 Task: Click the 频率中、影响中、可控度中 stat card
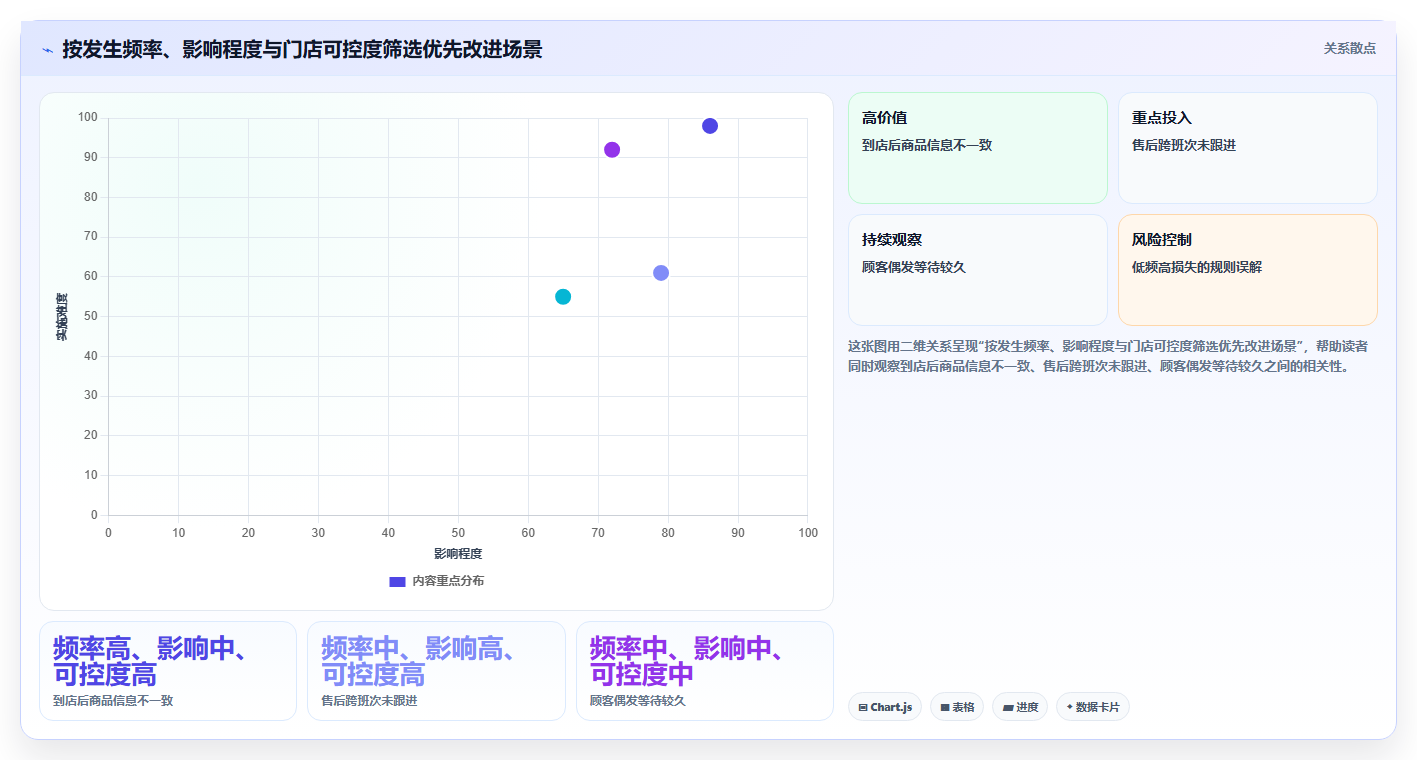[x=705, y=671]
